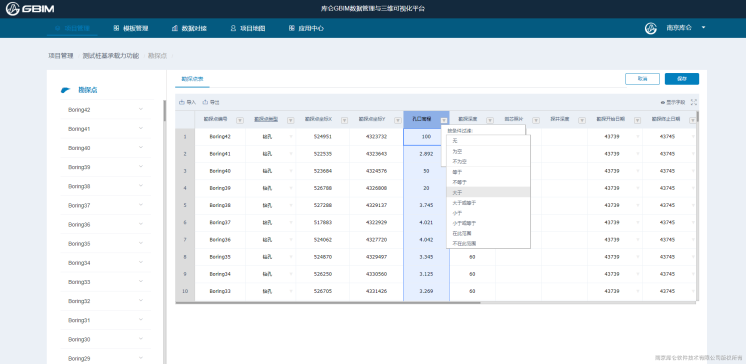Screen dimensions: 746x364
Task: Open filter icon on 勘探点类型 column
Action: [290, 120]
